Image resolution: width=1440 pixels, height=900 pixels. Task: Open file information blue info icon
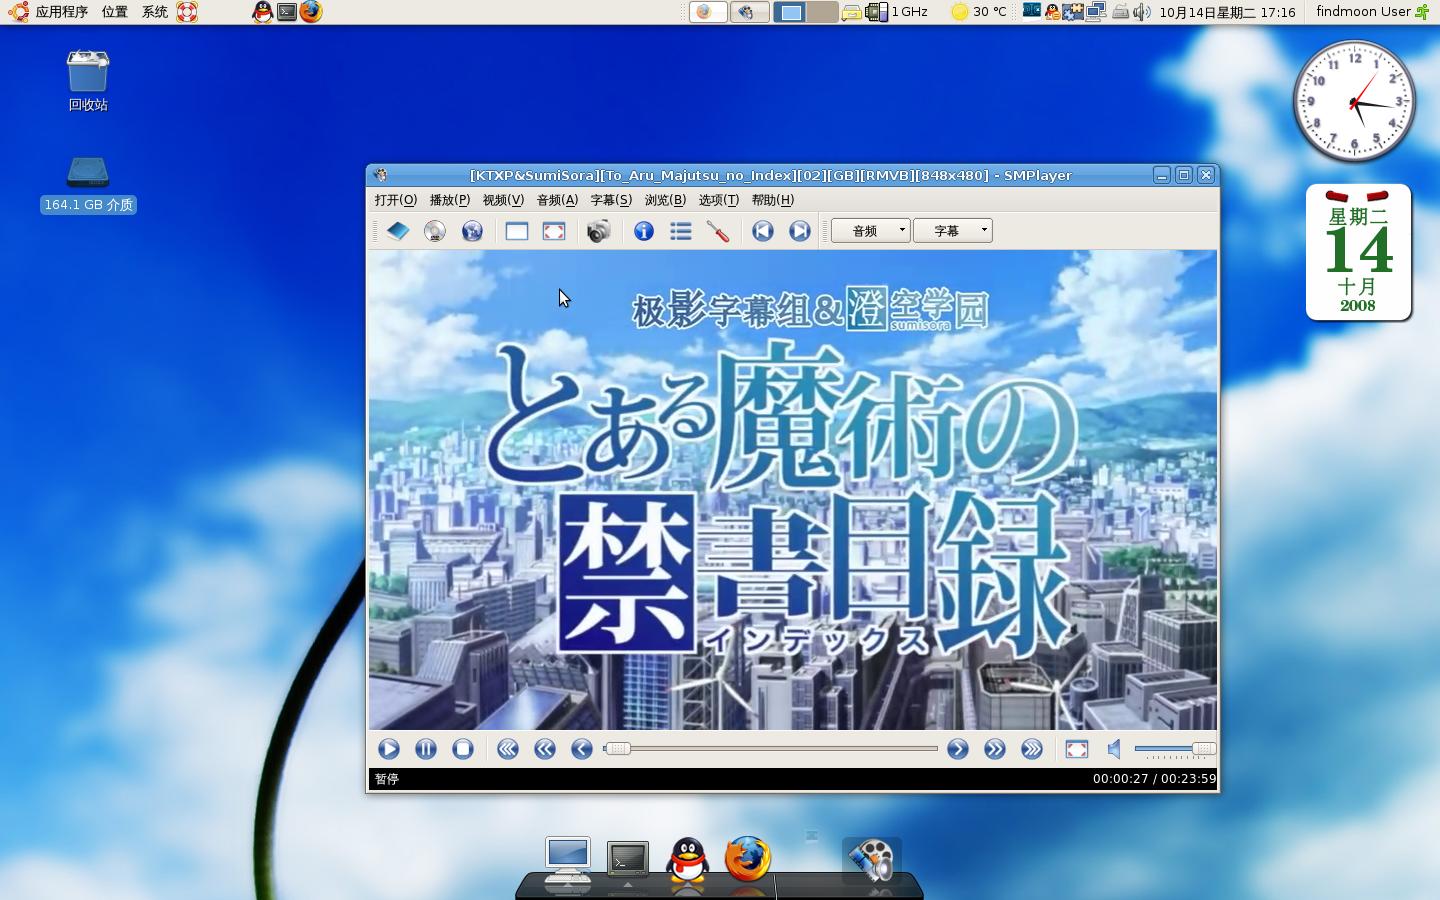point(644,231)
